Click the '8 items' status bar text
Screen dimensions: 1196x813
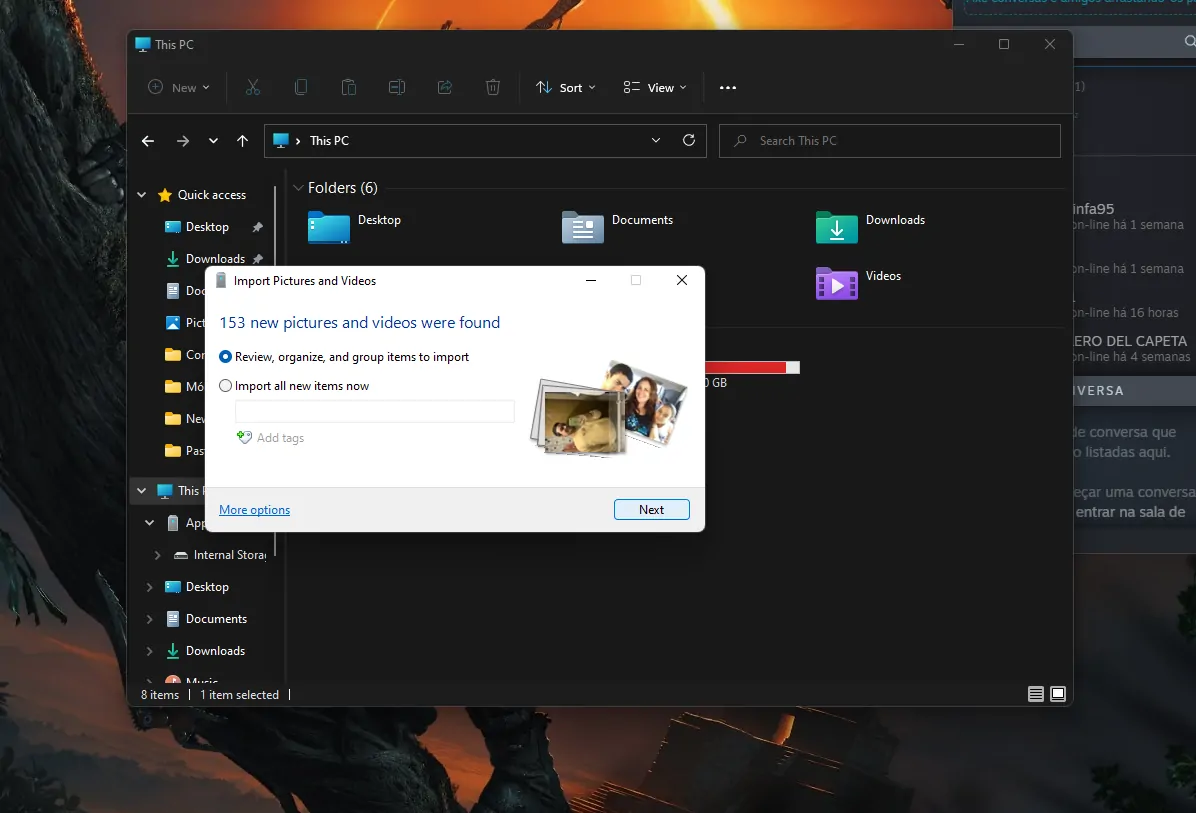tap(159, 695)
